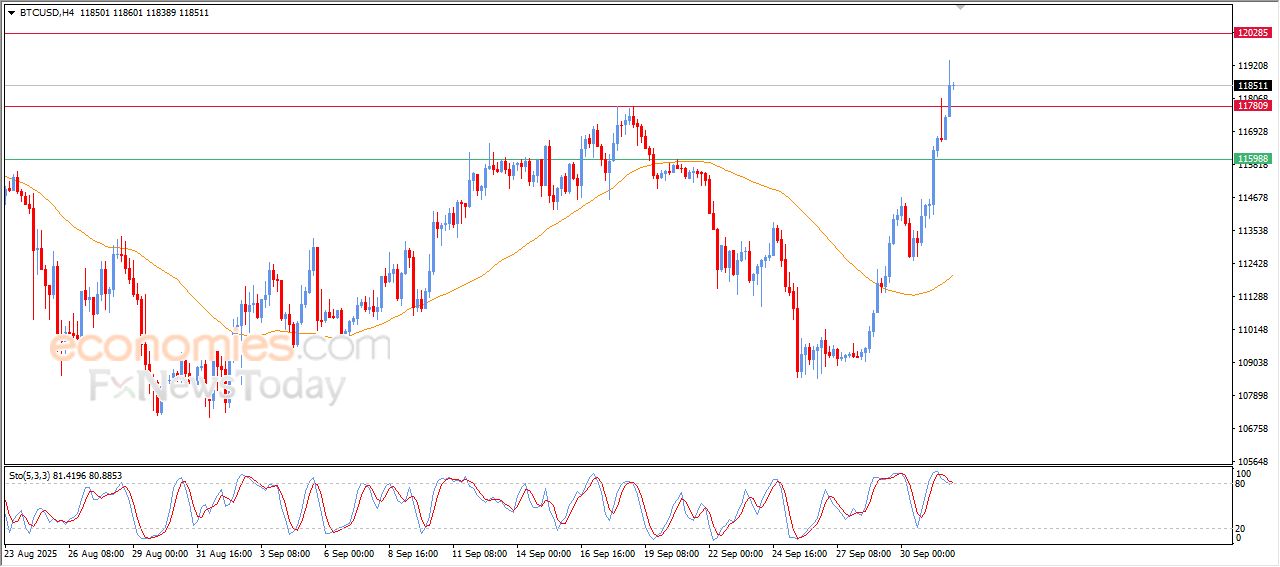
Task: Click the stochastic 80 level label
Action: tap(1242, 484)
